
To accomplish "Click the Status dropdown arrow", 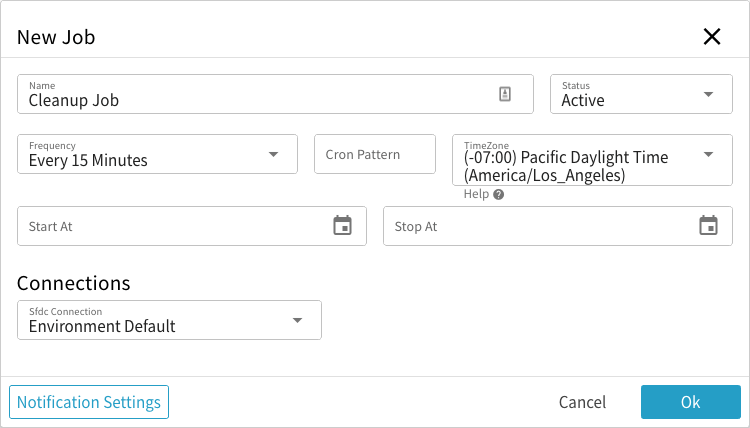I will (709, 94).
